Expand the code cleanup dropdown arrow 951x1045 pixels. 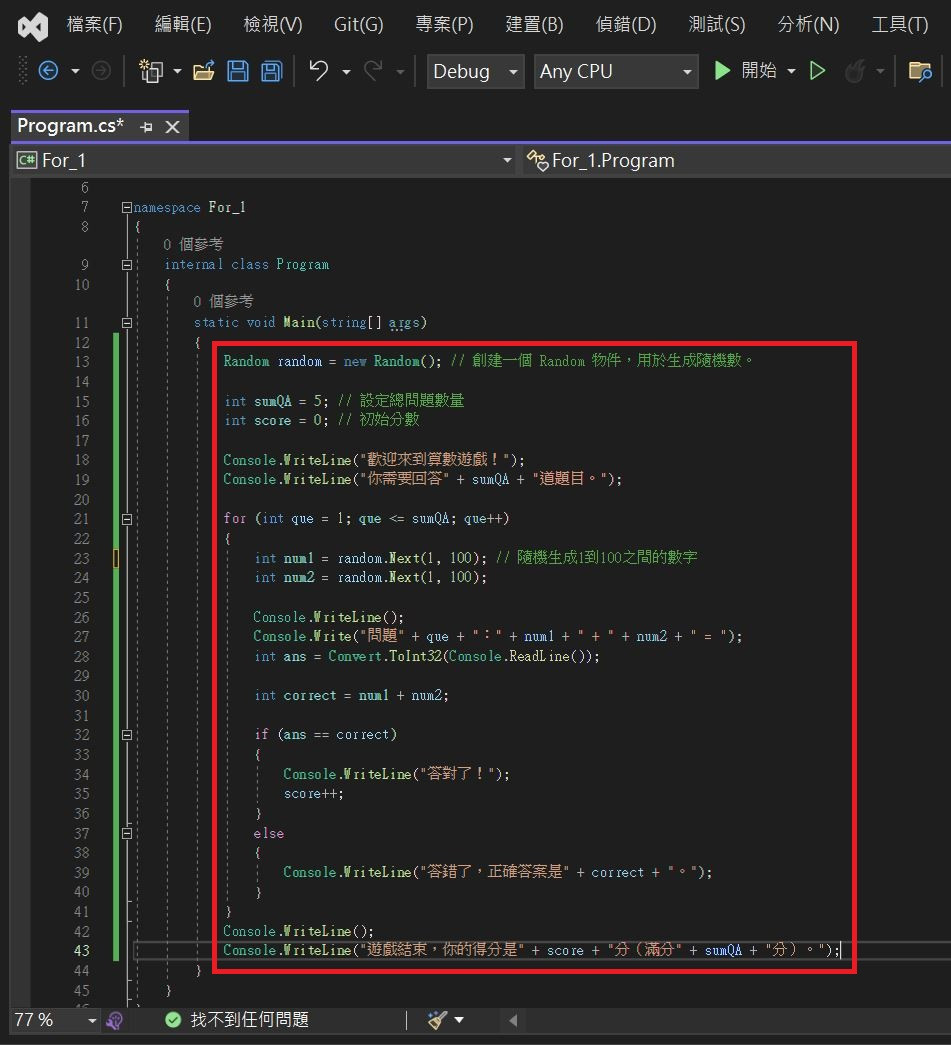point(459,1020)
